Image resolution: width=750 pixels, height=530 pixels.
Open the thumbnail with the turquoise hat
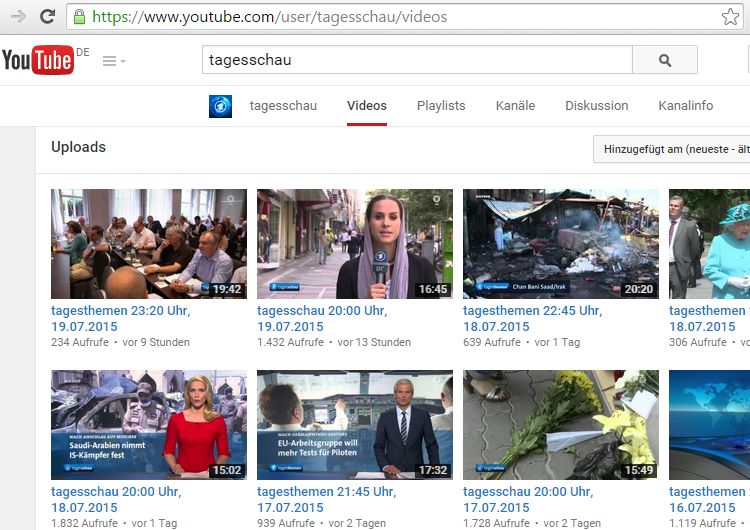pyautogui.click(x=709, y=244)
